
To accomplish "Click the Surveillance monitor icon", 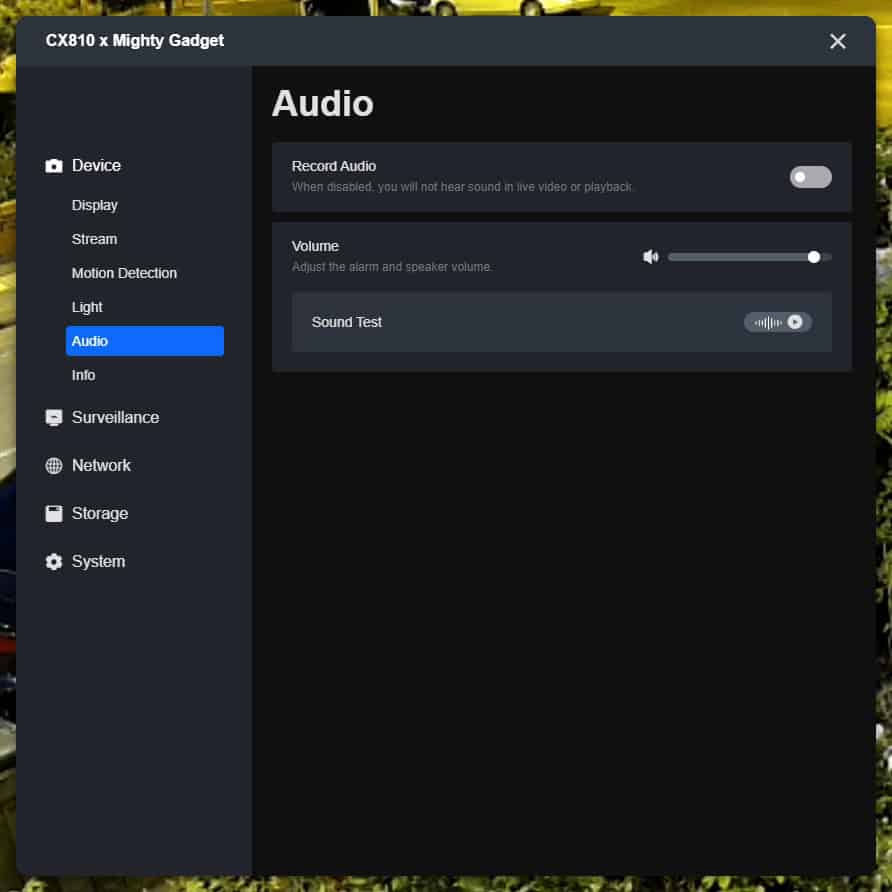I will click(54, 418).
